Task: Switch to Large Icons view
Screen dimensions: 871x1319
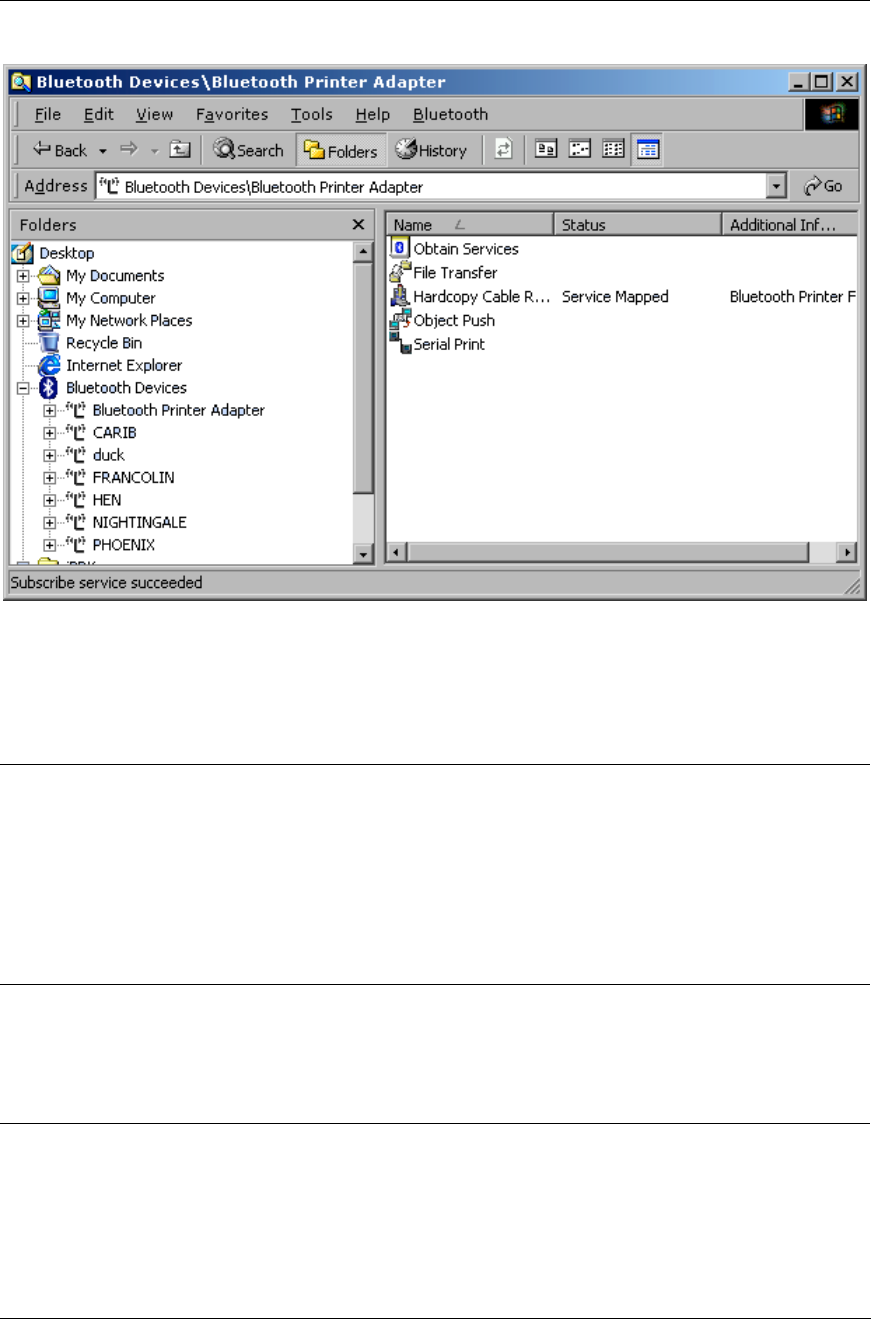Action: (545, 150)
